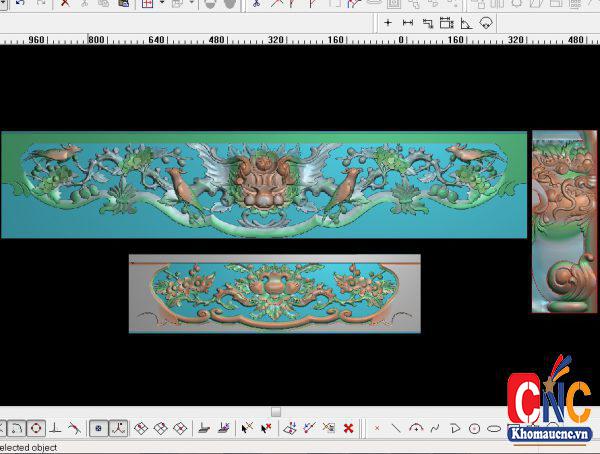
Task: Click the long bird relief panel
Action: [x=263, y=185]
